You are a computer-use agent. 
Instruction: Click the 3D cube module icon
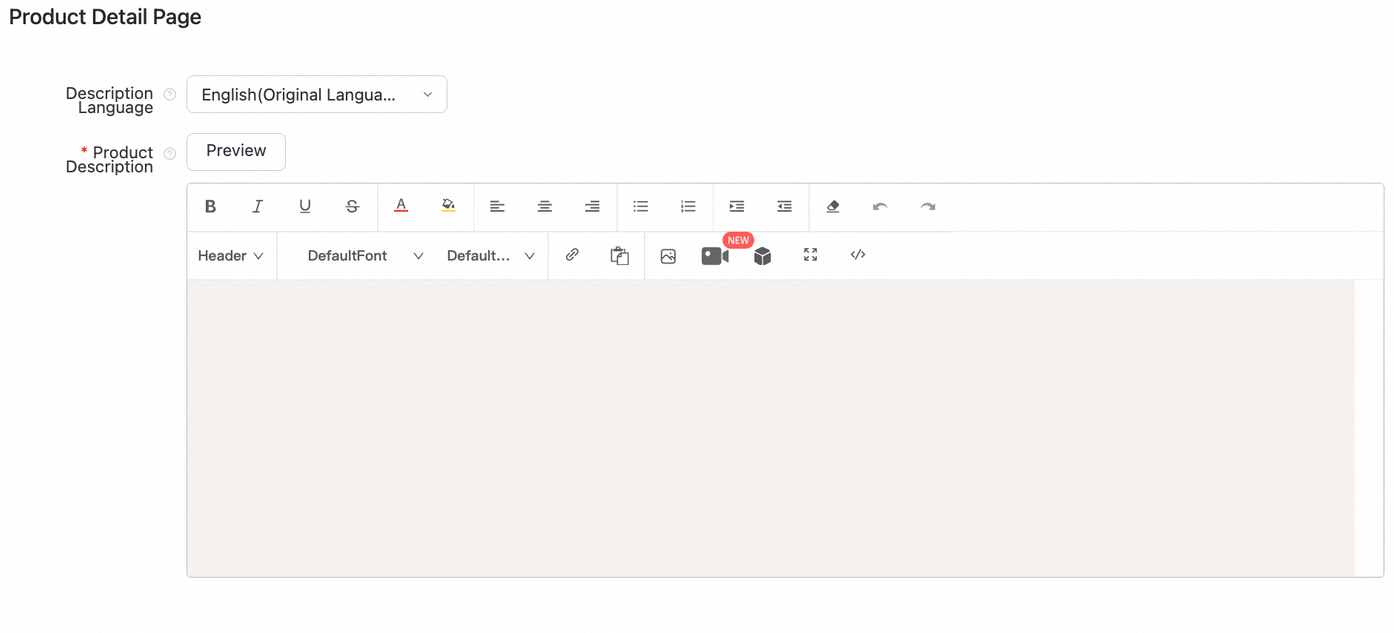pos(763,256)
